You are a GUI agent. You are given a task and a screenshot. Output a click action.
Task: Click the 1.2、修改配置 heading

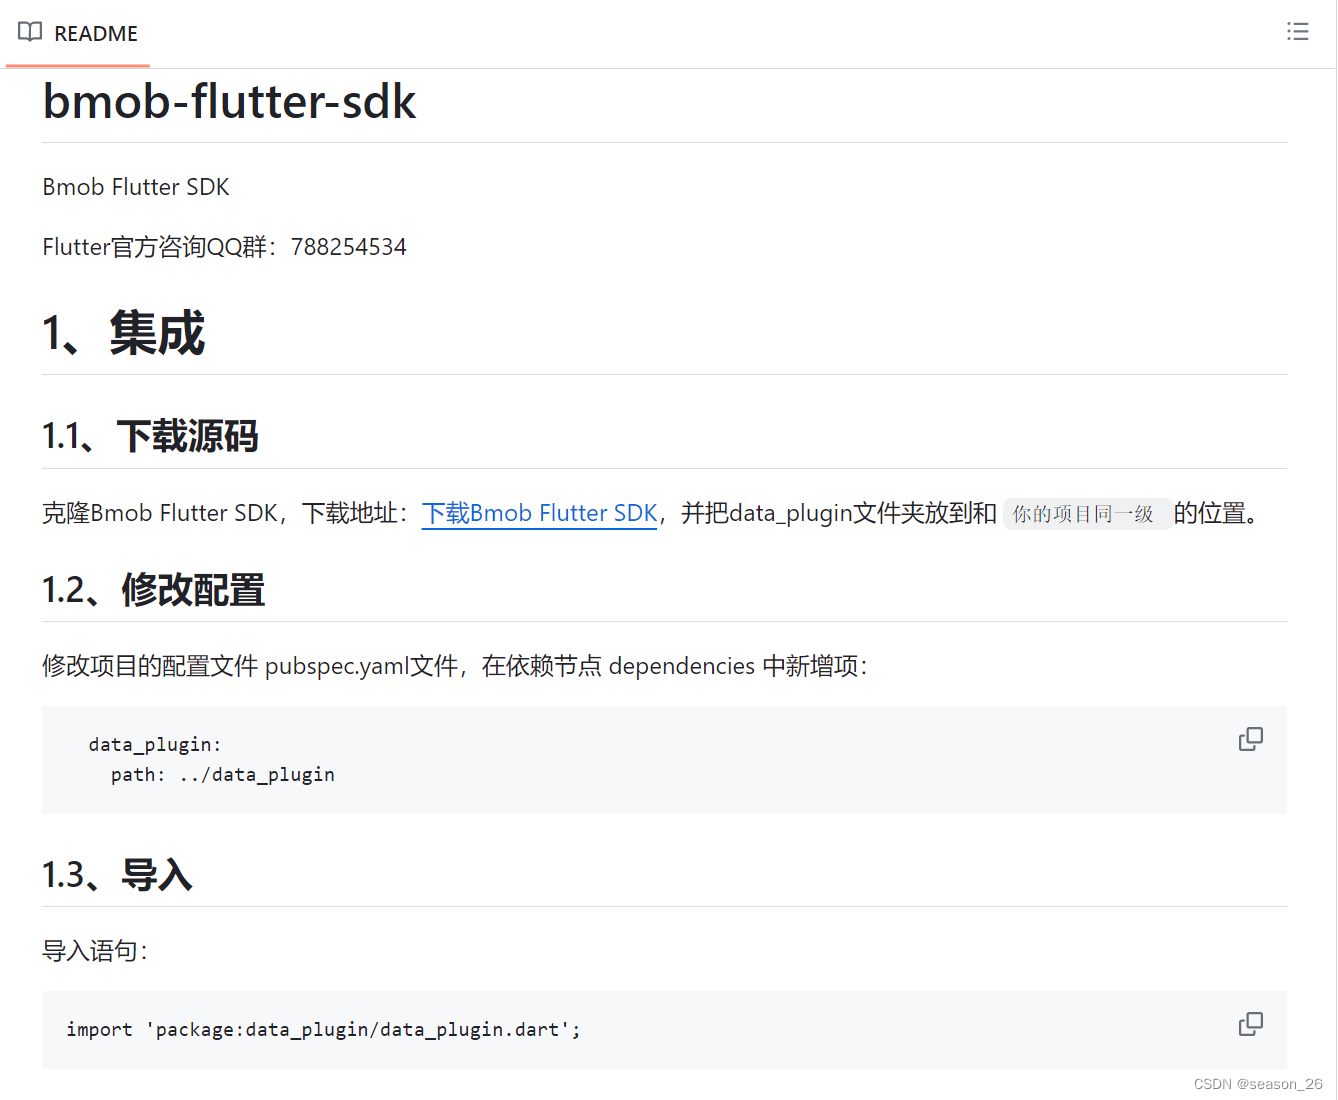click(x=152, y=590)
